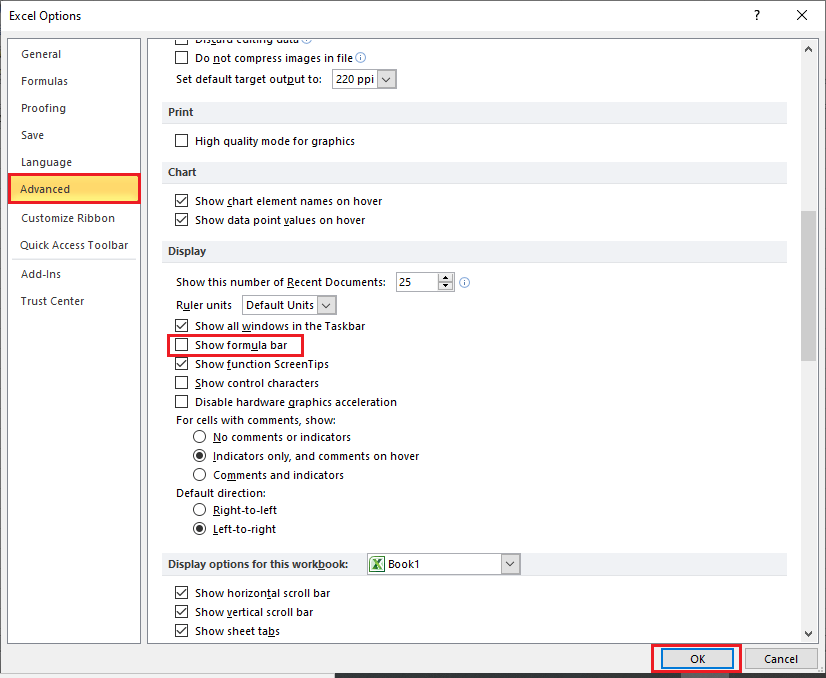
Task: Open the Customize Ribbon section
Action: [x=67, y=218]
